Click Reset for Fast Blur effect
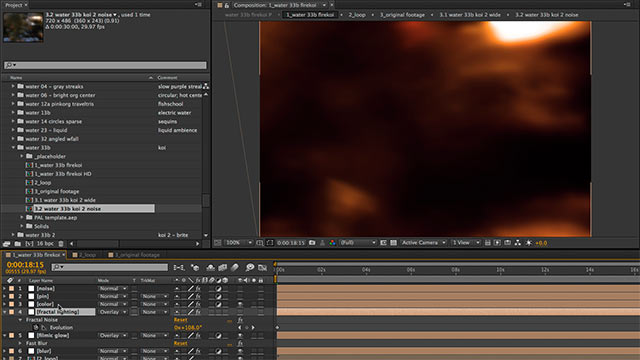This screenshot has height=360, width=640. click(x=180, y=343)
